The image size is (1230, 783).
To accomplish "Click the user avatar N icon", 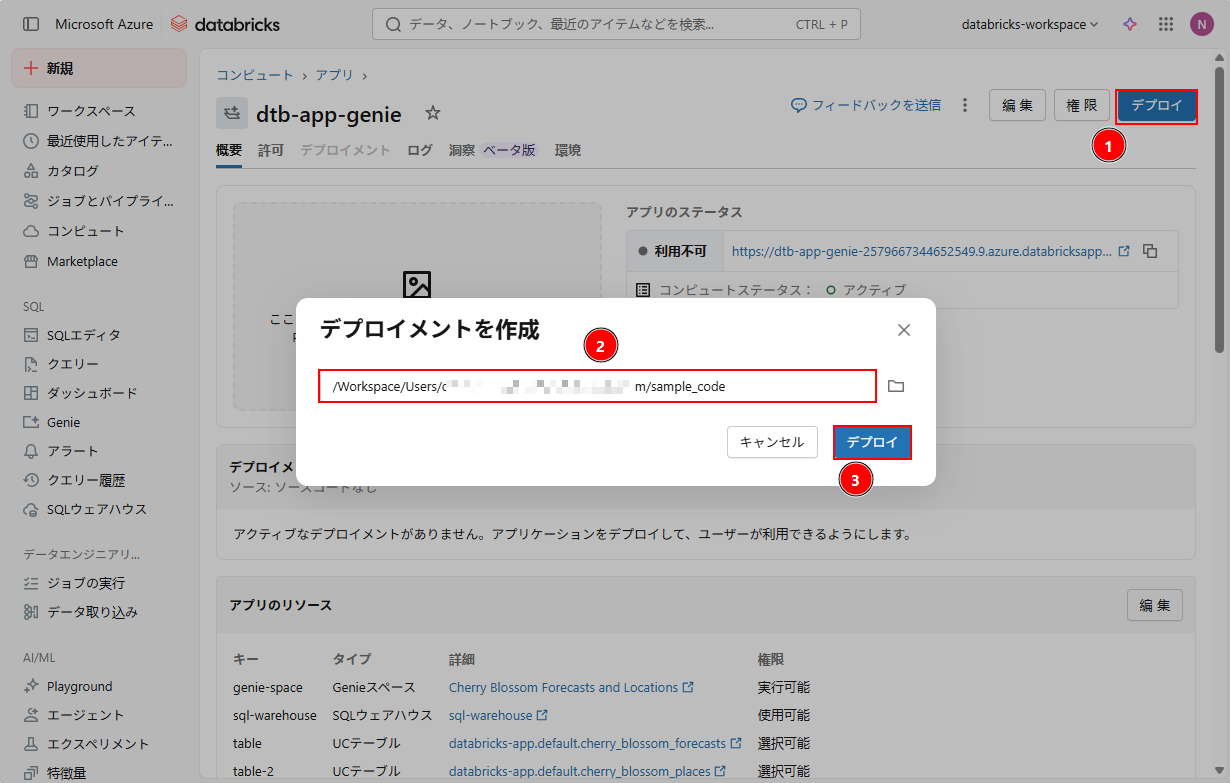I will (1201, 24).
